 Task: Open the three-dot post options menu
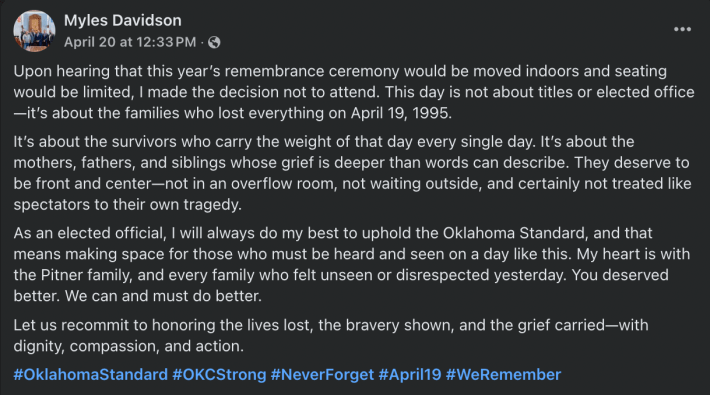point(682,29)
